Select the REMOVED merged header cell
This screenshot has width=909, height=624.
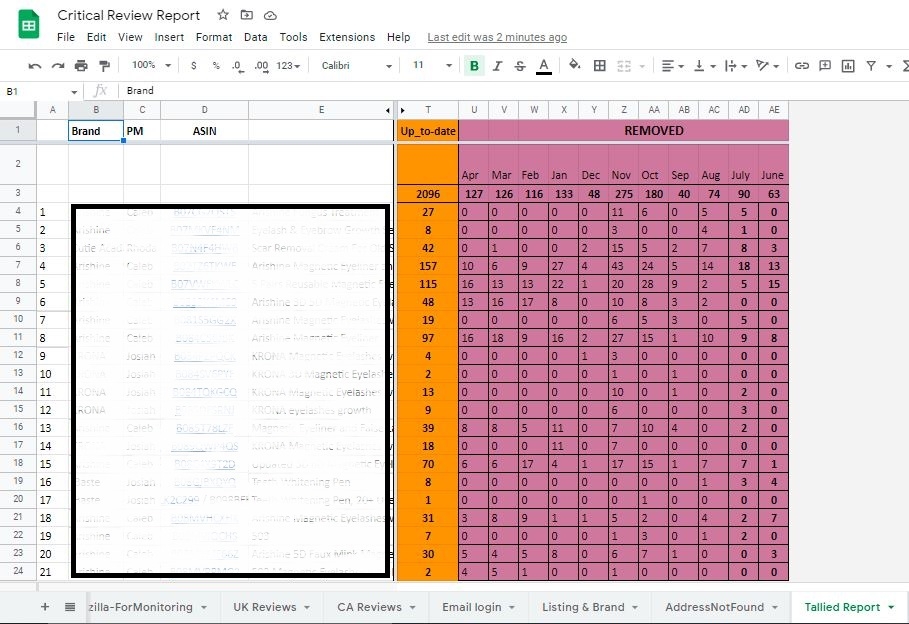(x=653, y=131)
